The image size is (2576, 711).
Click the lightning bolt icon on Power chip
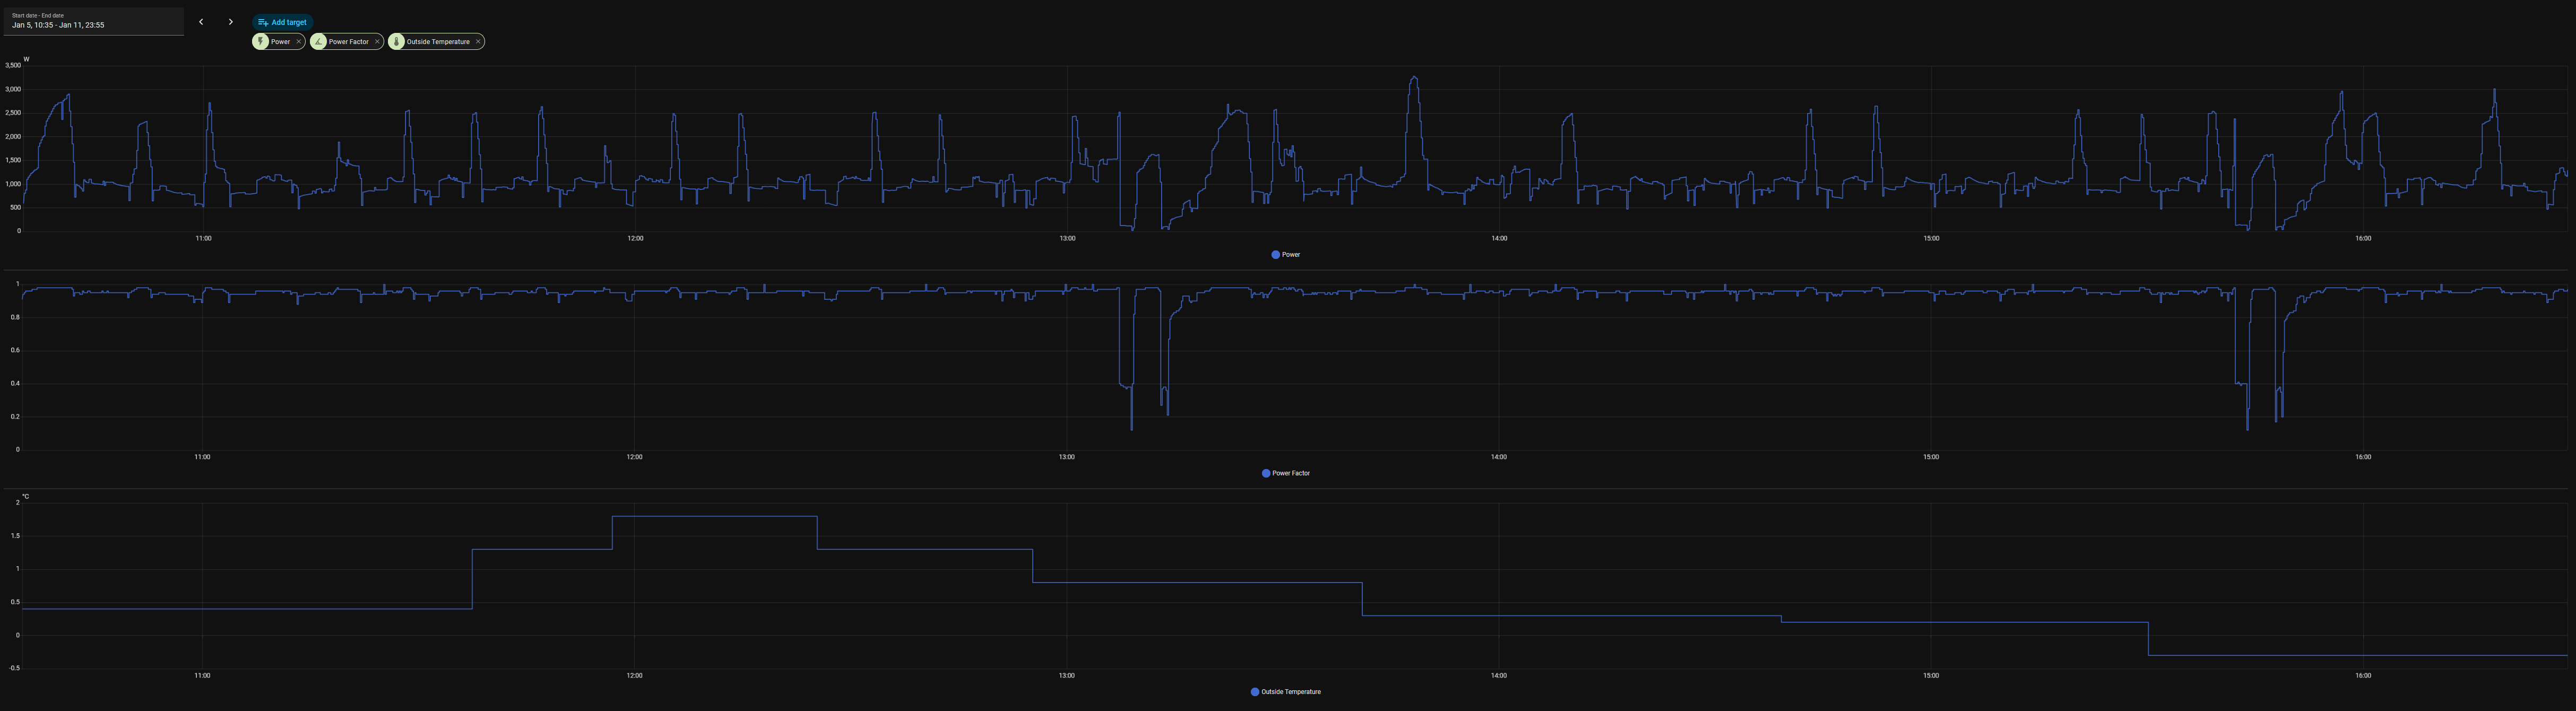click(261, 42)
